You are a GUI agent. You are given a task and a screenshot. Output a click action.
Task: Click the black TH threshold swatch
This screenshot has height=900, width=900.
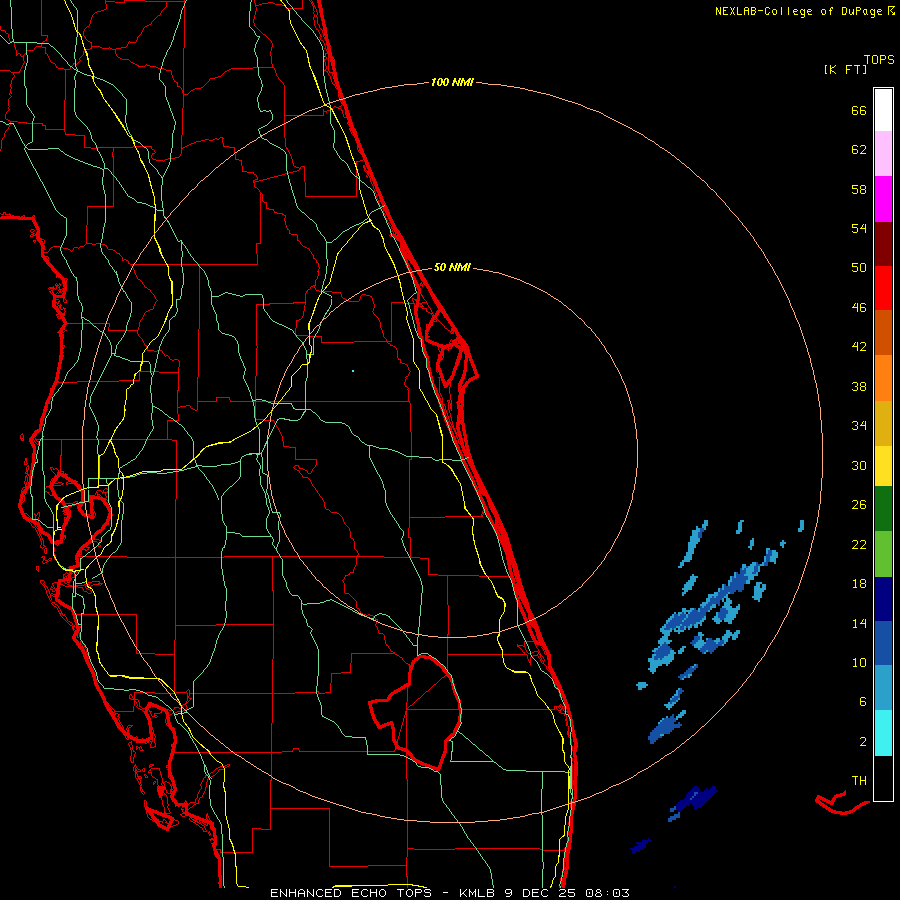(883, 778)
